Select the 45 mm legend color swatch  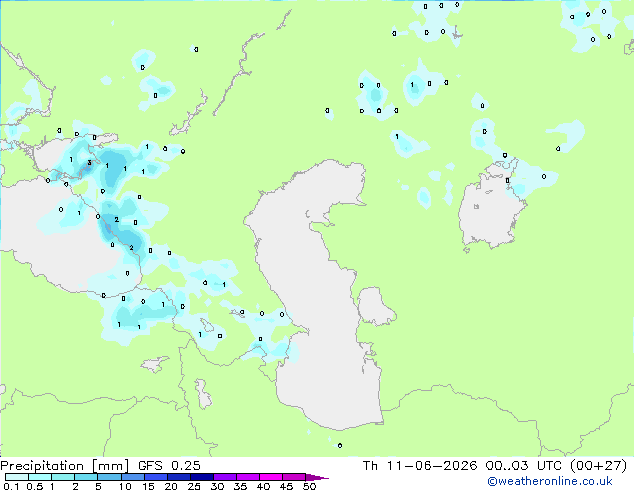[x=294, y=477]
